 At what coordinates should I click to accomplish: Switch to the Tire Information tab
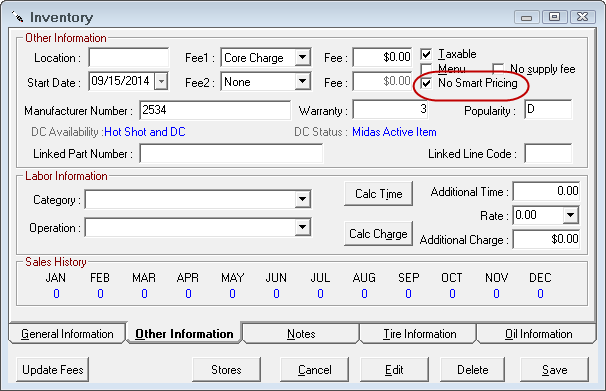pyautogui.click(x=419, y=333)
